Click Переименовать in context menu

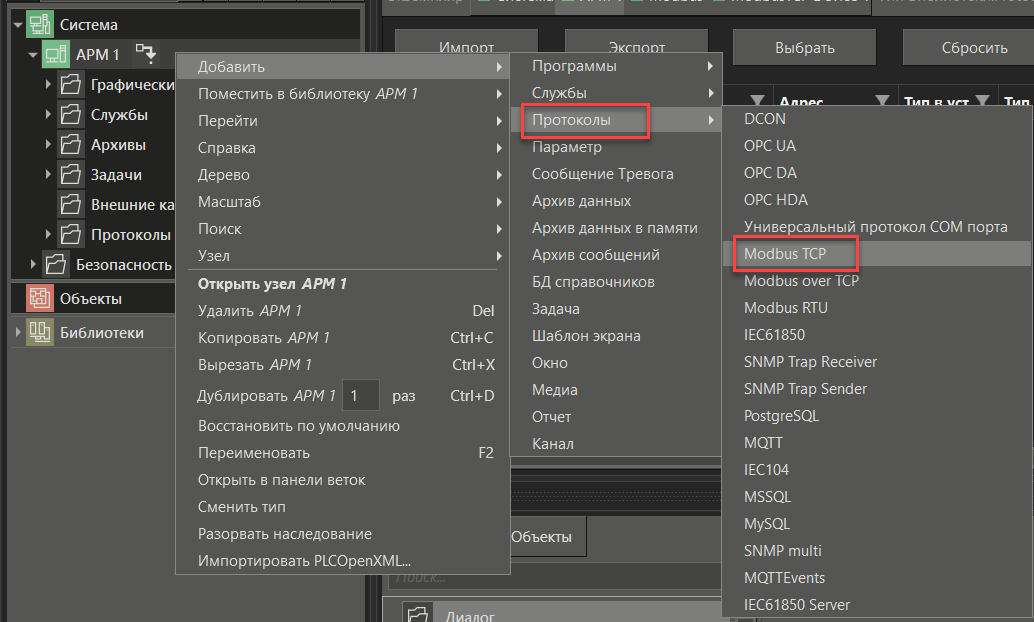[x=254, y=453]
